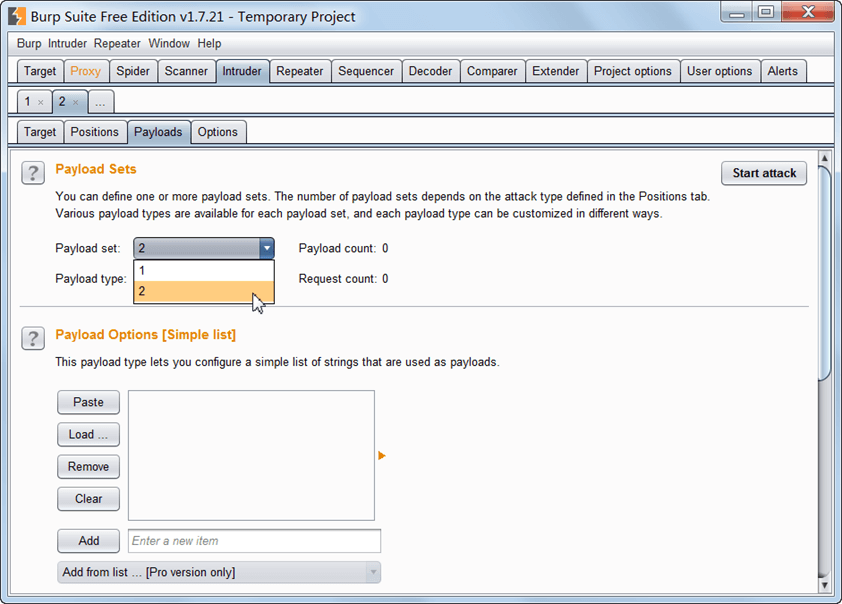
Task: Open the Positions sub-tab
Action: (95, 132)
